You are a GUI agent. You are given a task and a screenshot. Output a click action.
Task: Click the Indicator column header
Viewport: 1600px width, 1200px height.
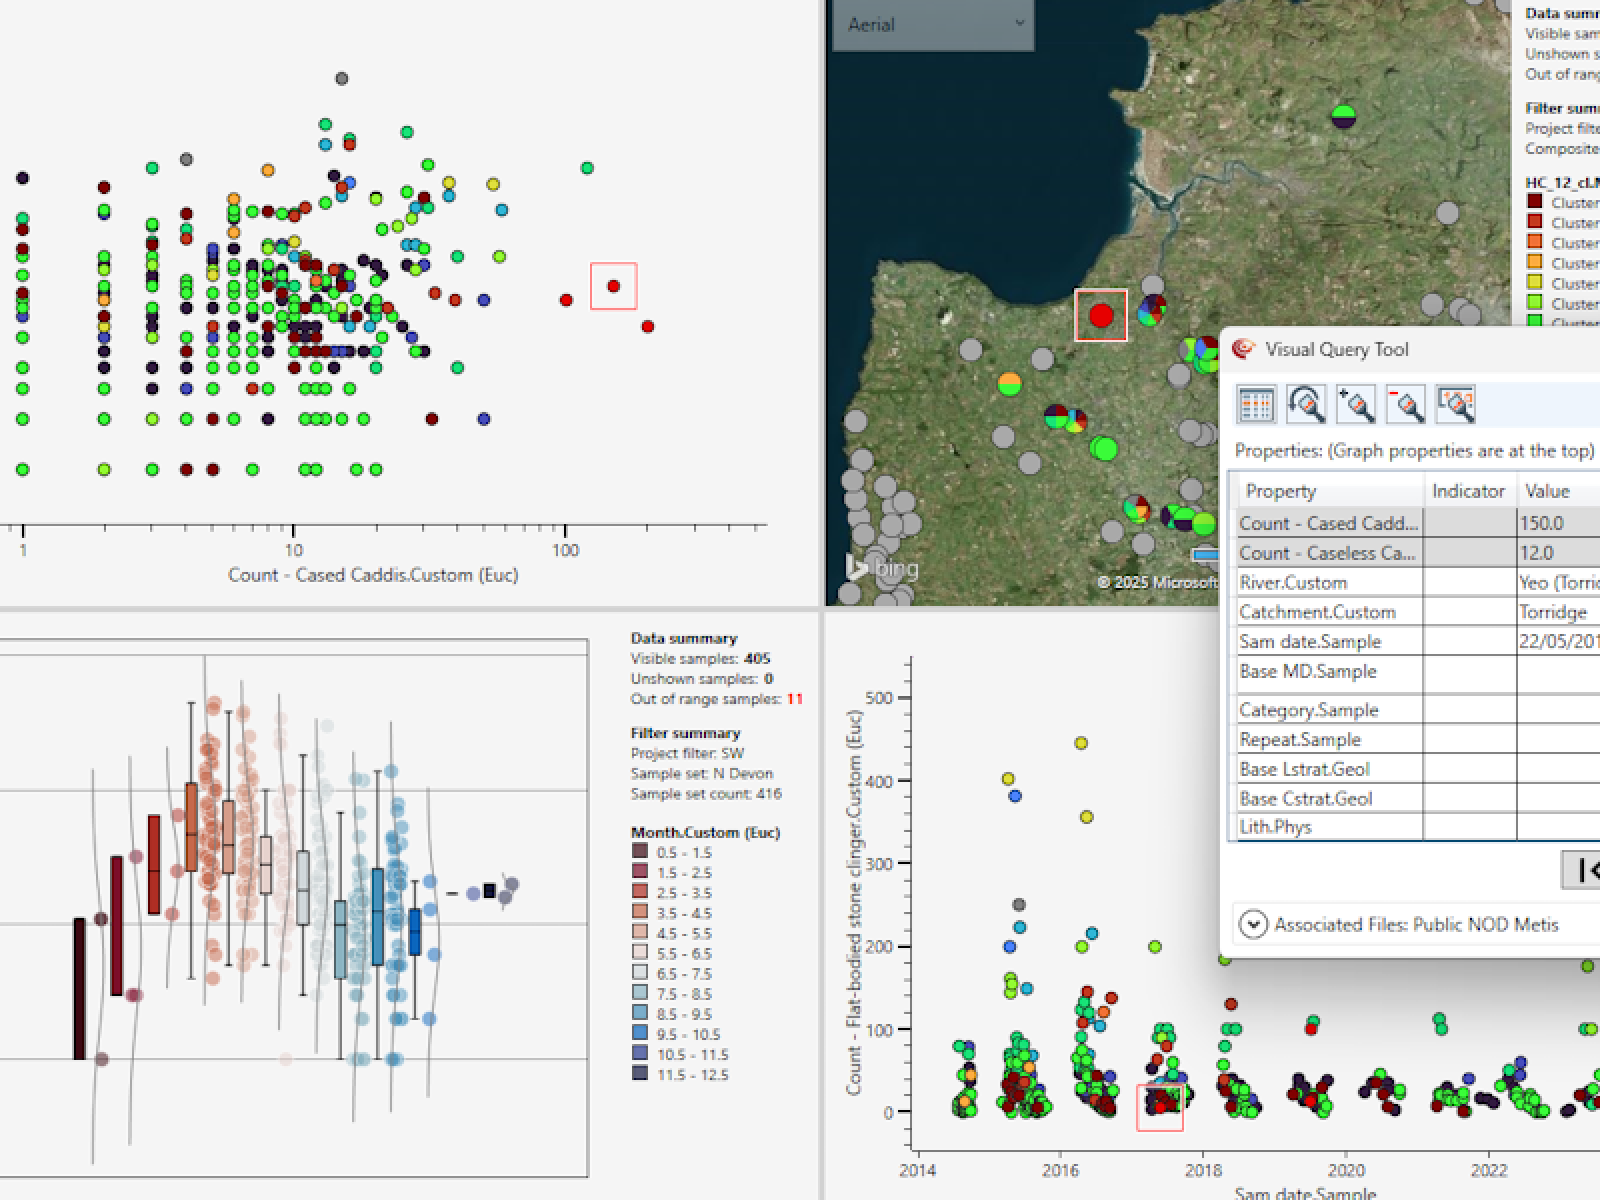tap(1467, 491)
